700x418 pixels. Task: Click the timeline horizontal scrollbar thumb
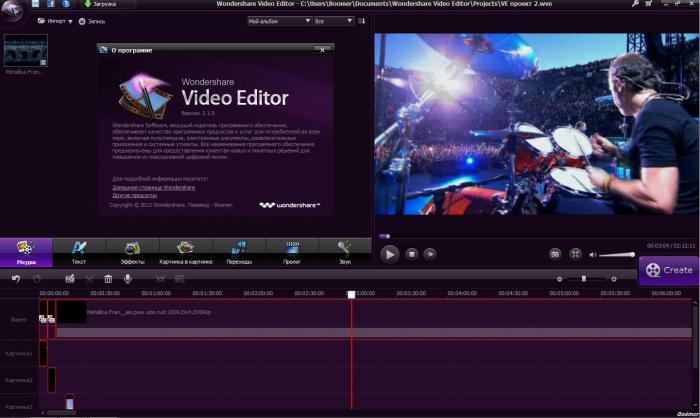point(61,413)
